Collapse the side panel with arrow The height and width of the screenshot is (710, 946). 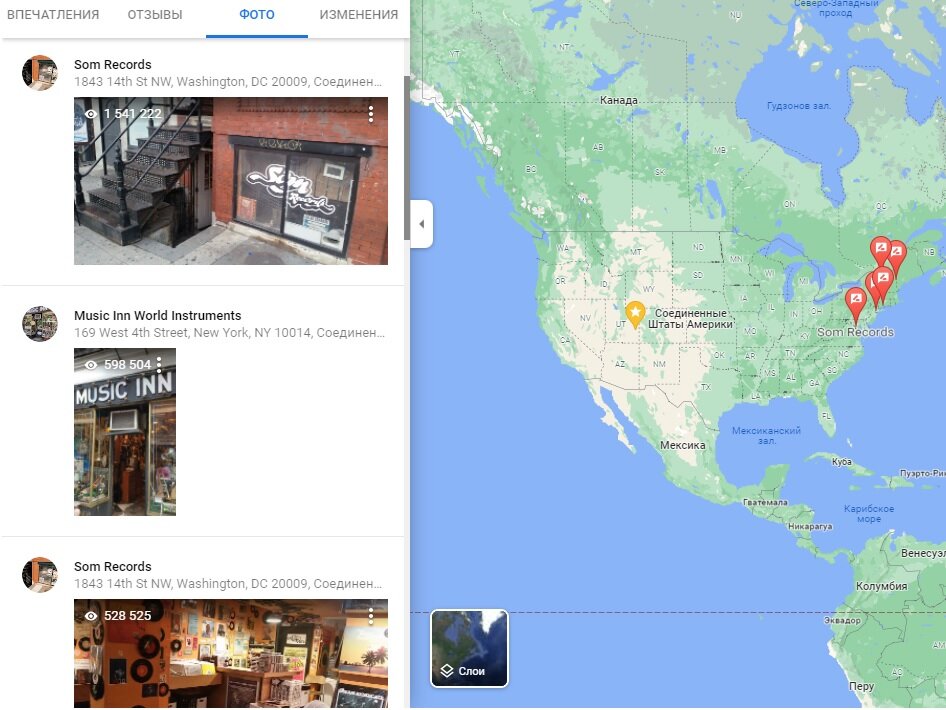[x=422, y=224]
